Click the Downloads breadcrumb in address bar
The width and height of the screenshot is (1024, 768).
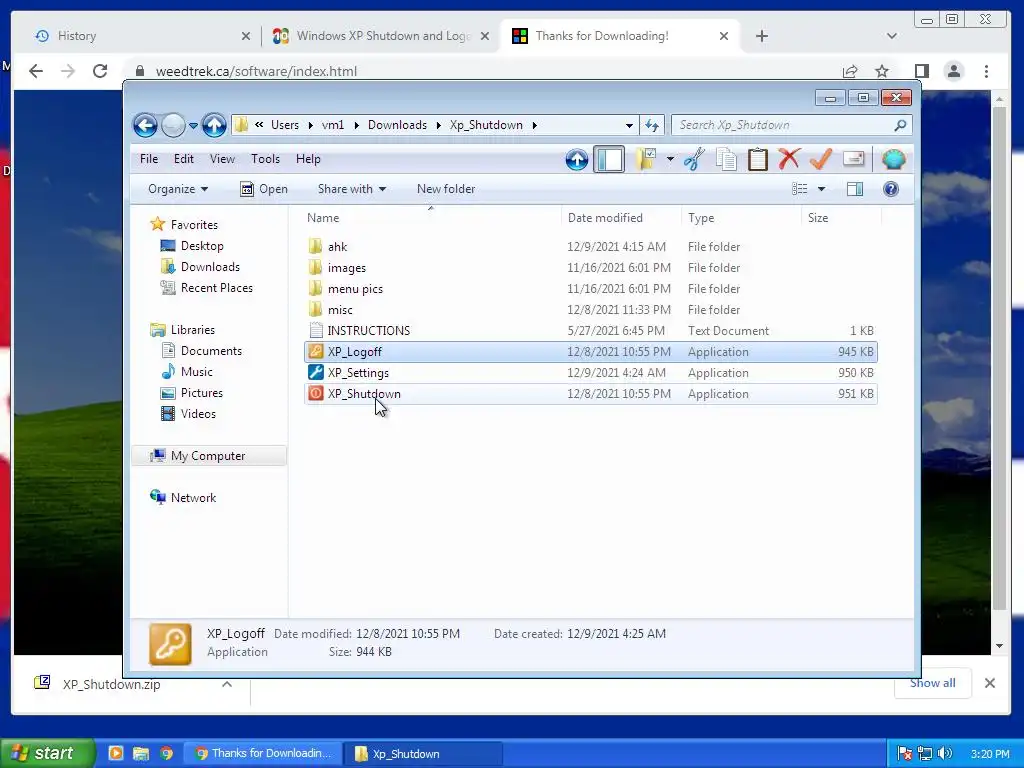pyautogui.click(x=397, y=125)
